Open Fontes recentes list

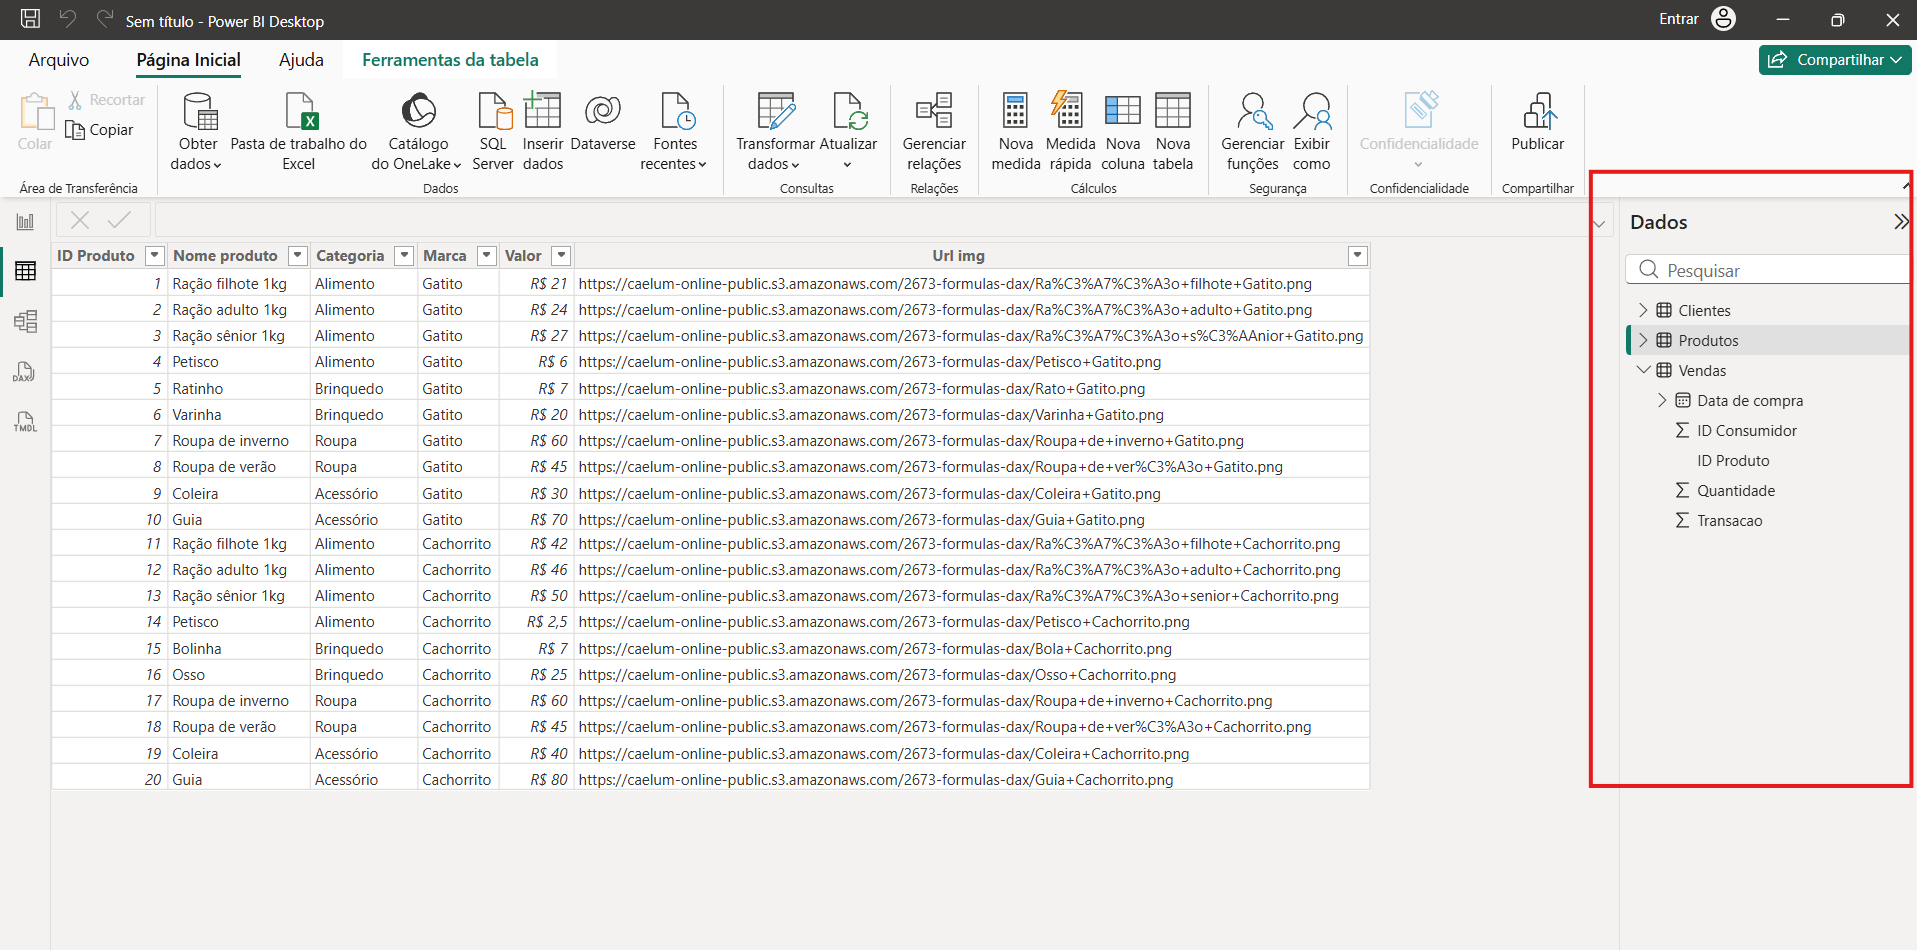point(675,132)
